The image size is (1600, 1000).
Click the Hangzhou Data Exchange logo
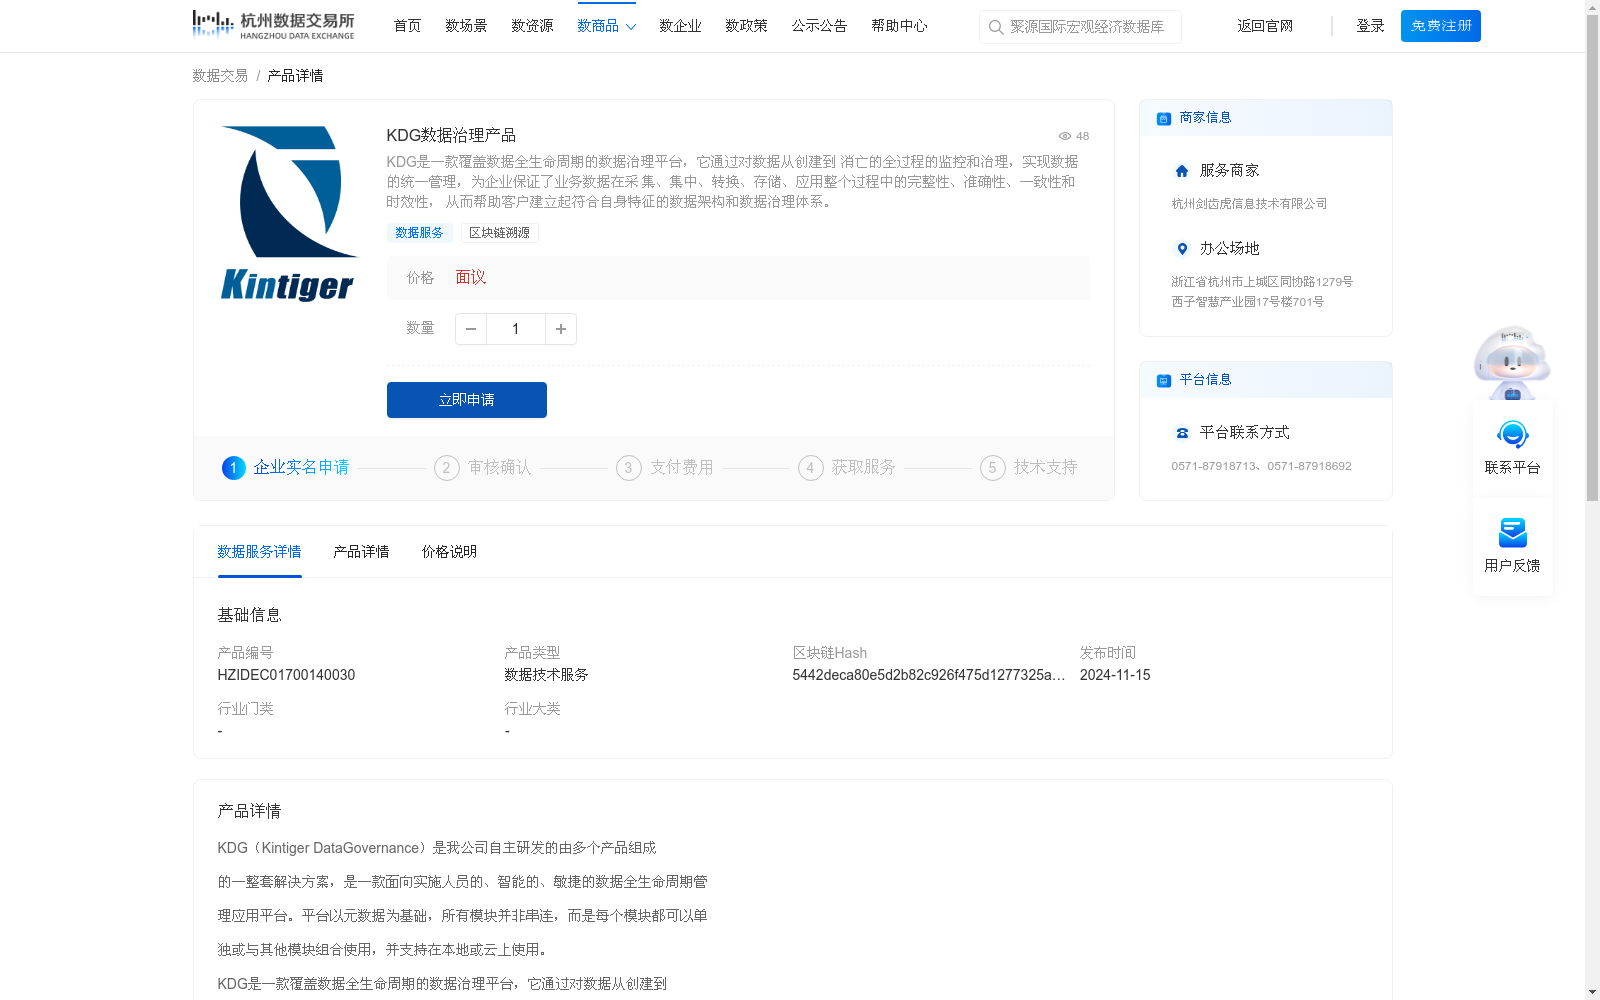click(x=273, y=25)
